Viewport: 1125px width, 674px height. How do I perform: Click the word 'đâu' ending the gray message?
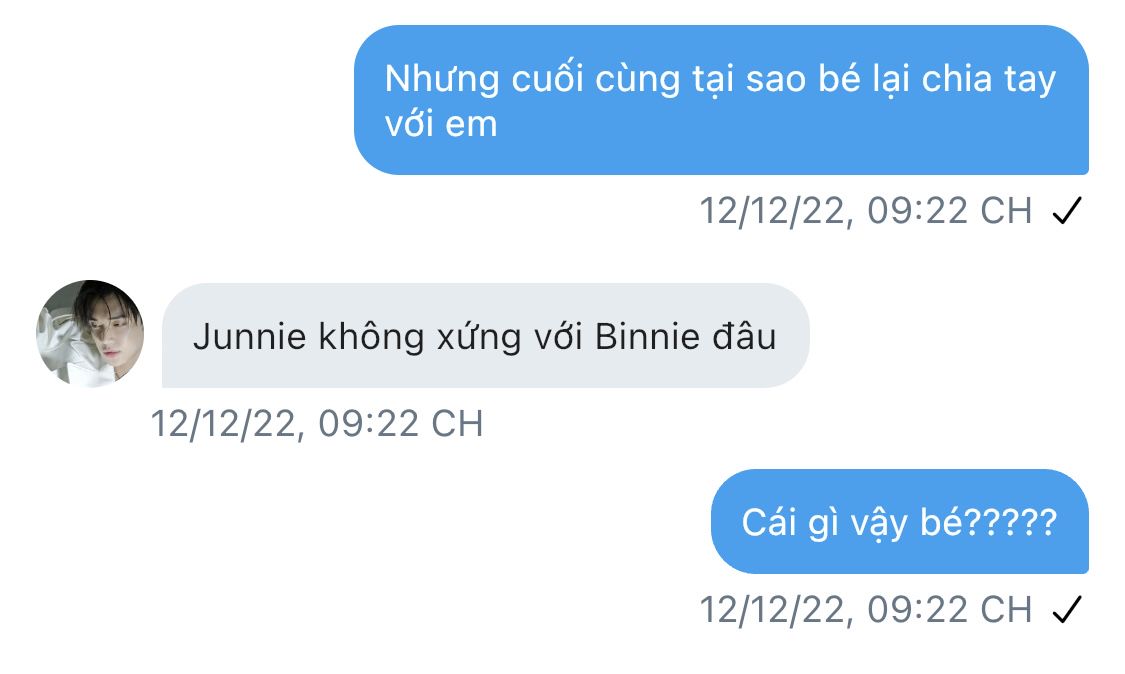(744, 336)
